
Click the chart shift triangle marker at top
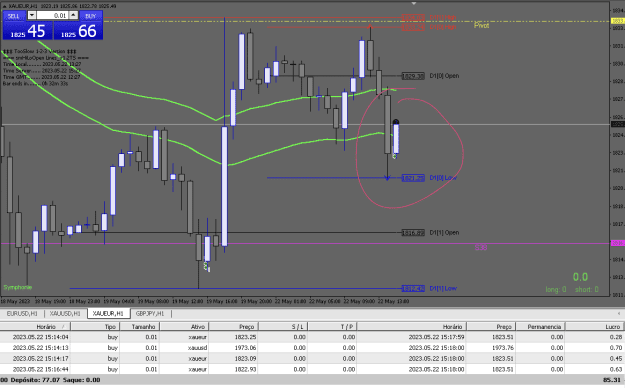tap(414, 3)
